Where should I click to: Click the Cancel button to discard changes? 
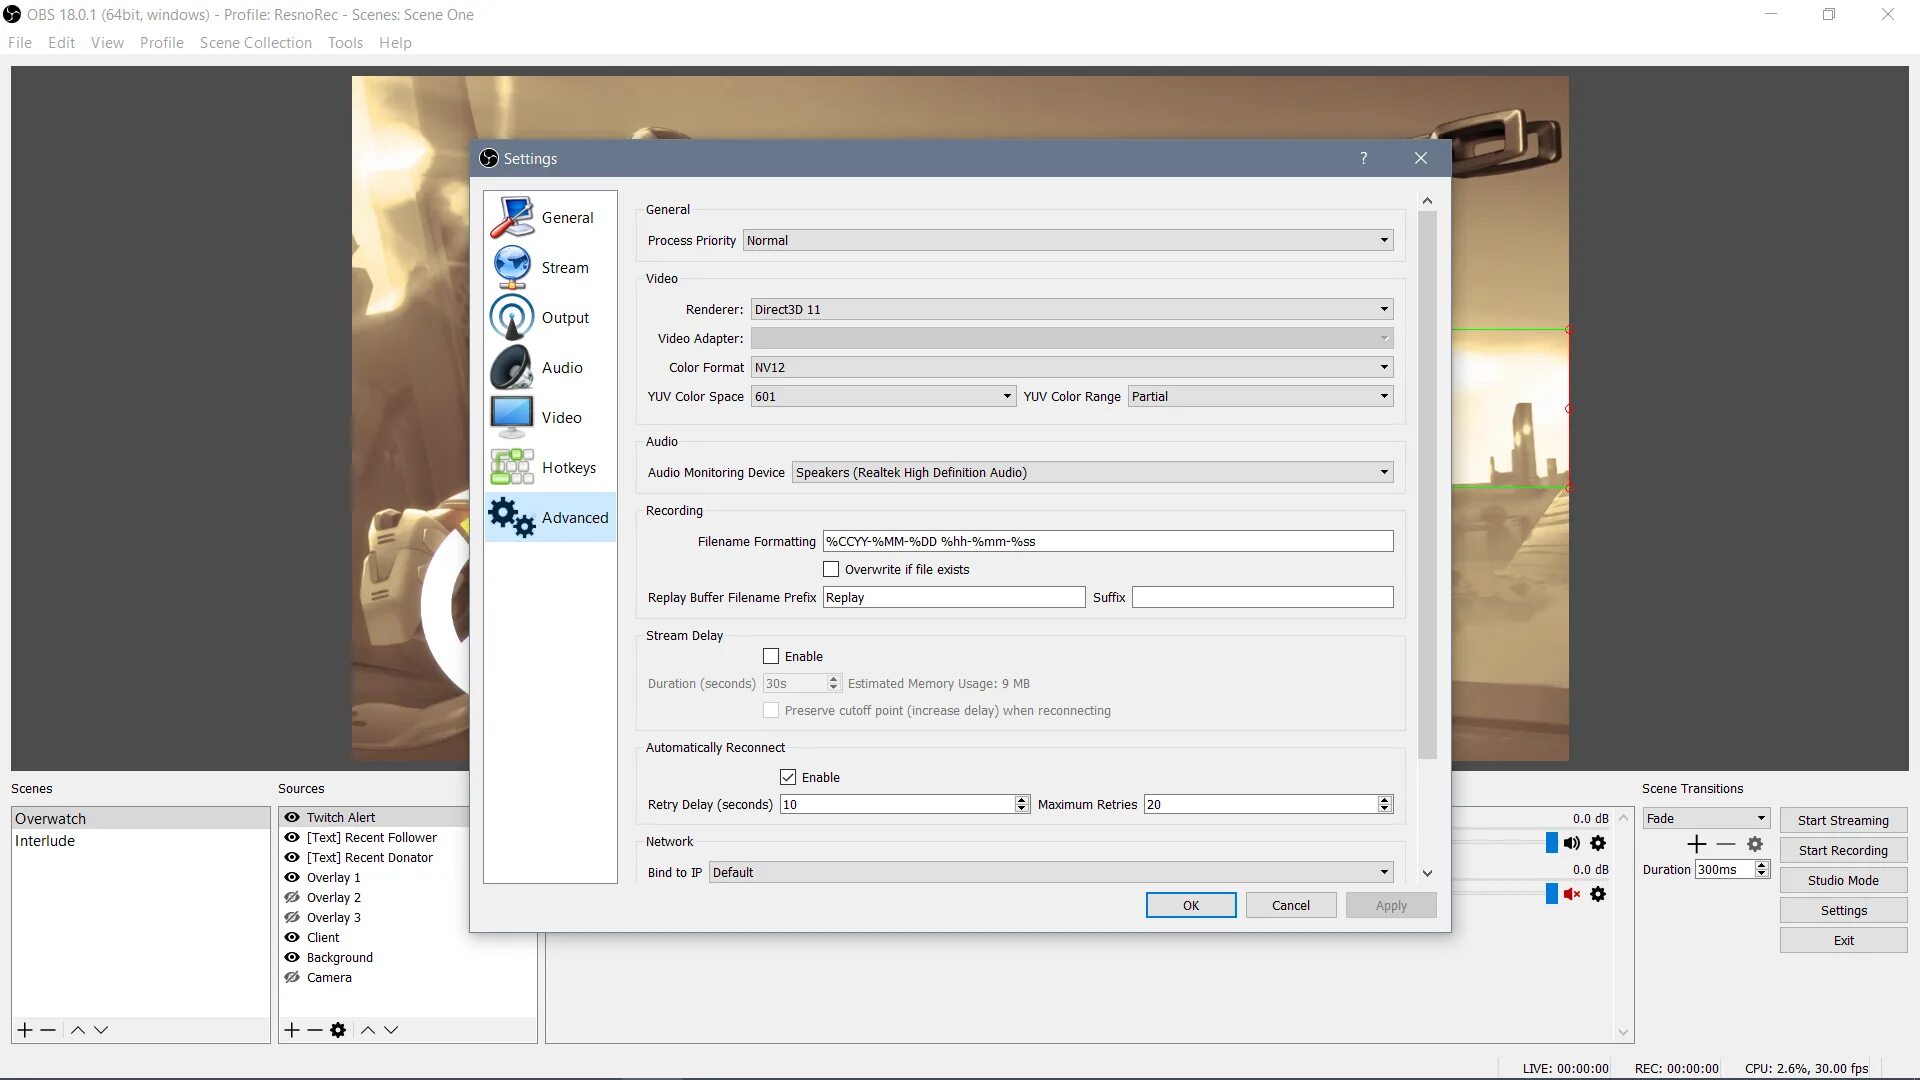(1290, 905)
